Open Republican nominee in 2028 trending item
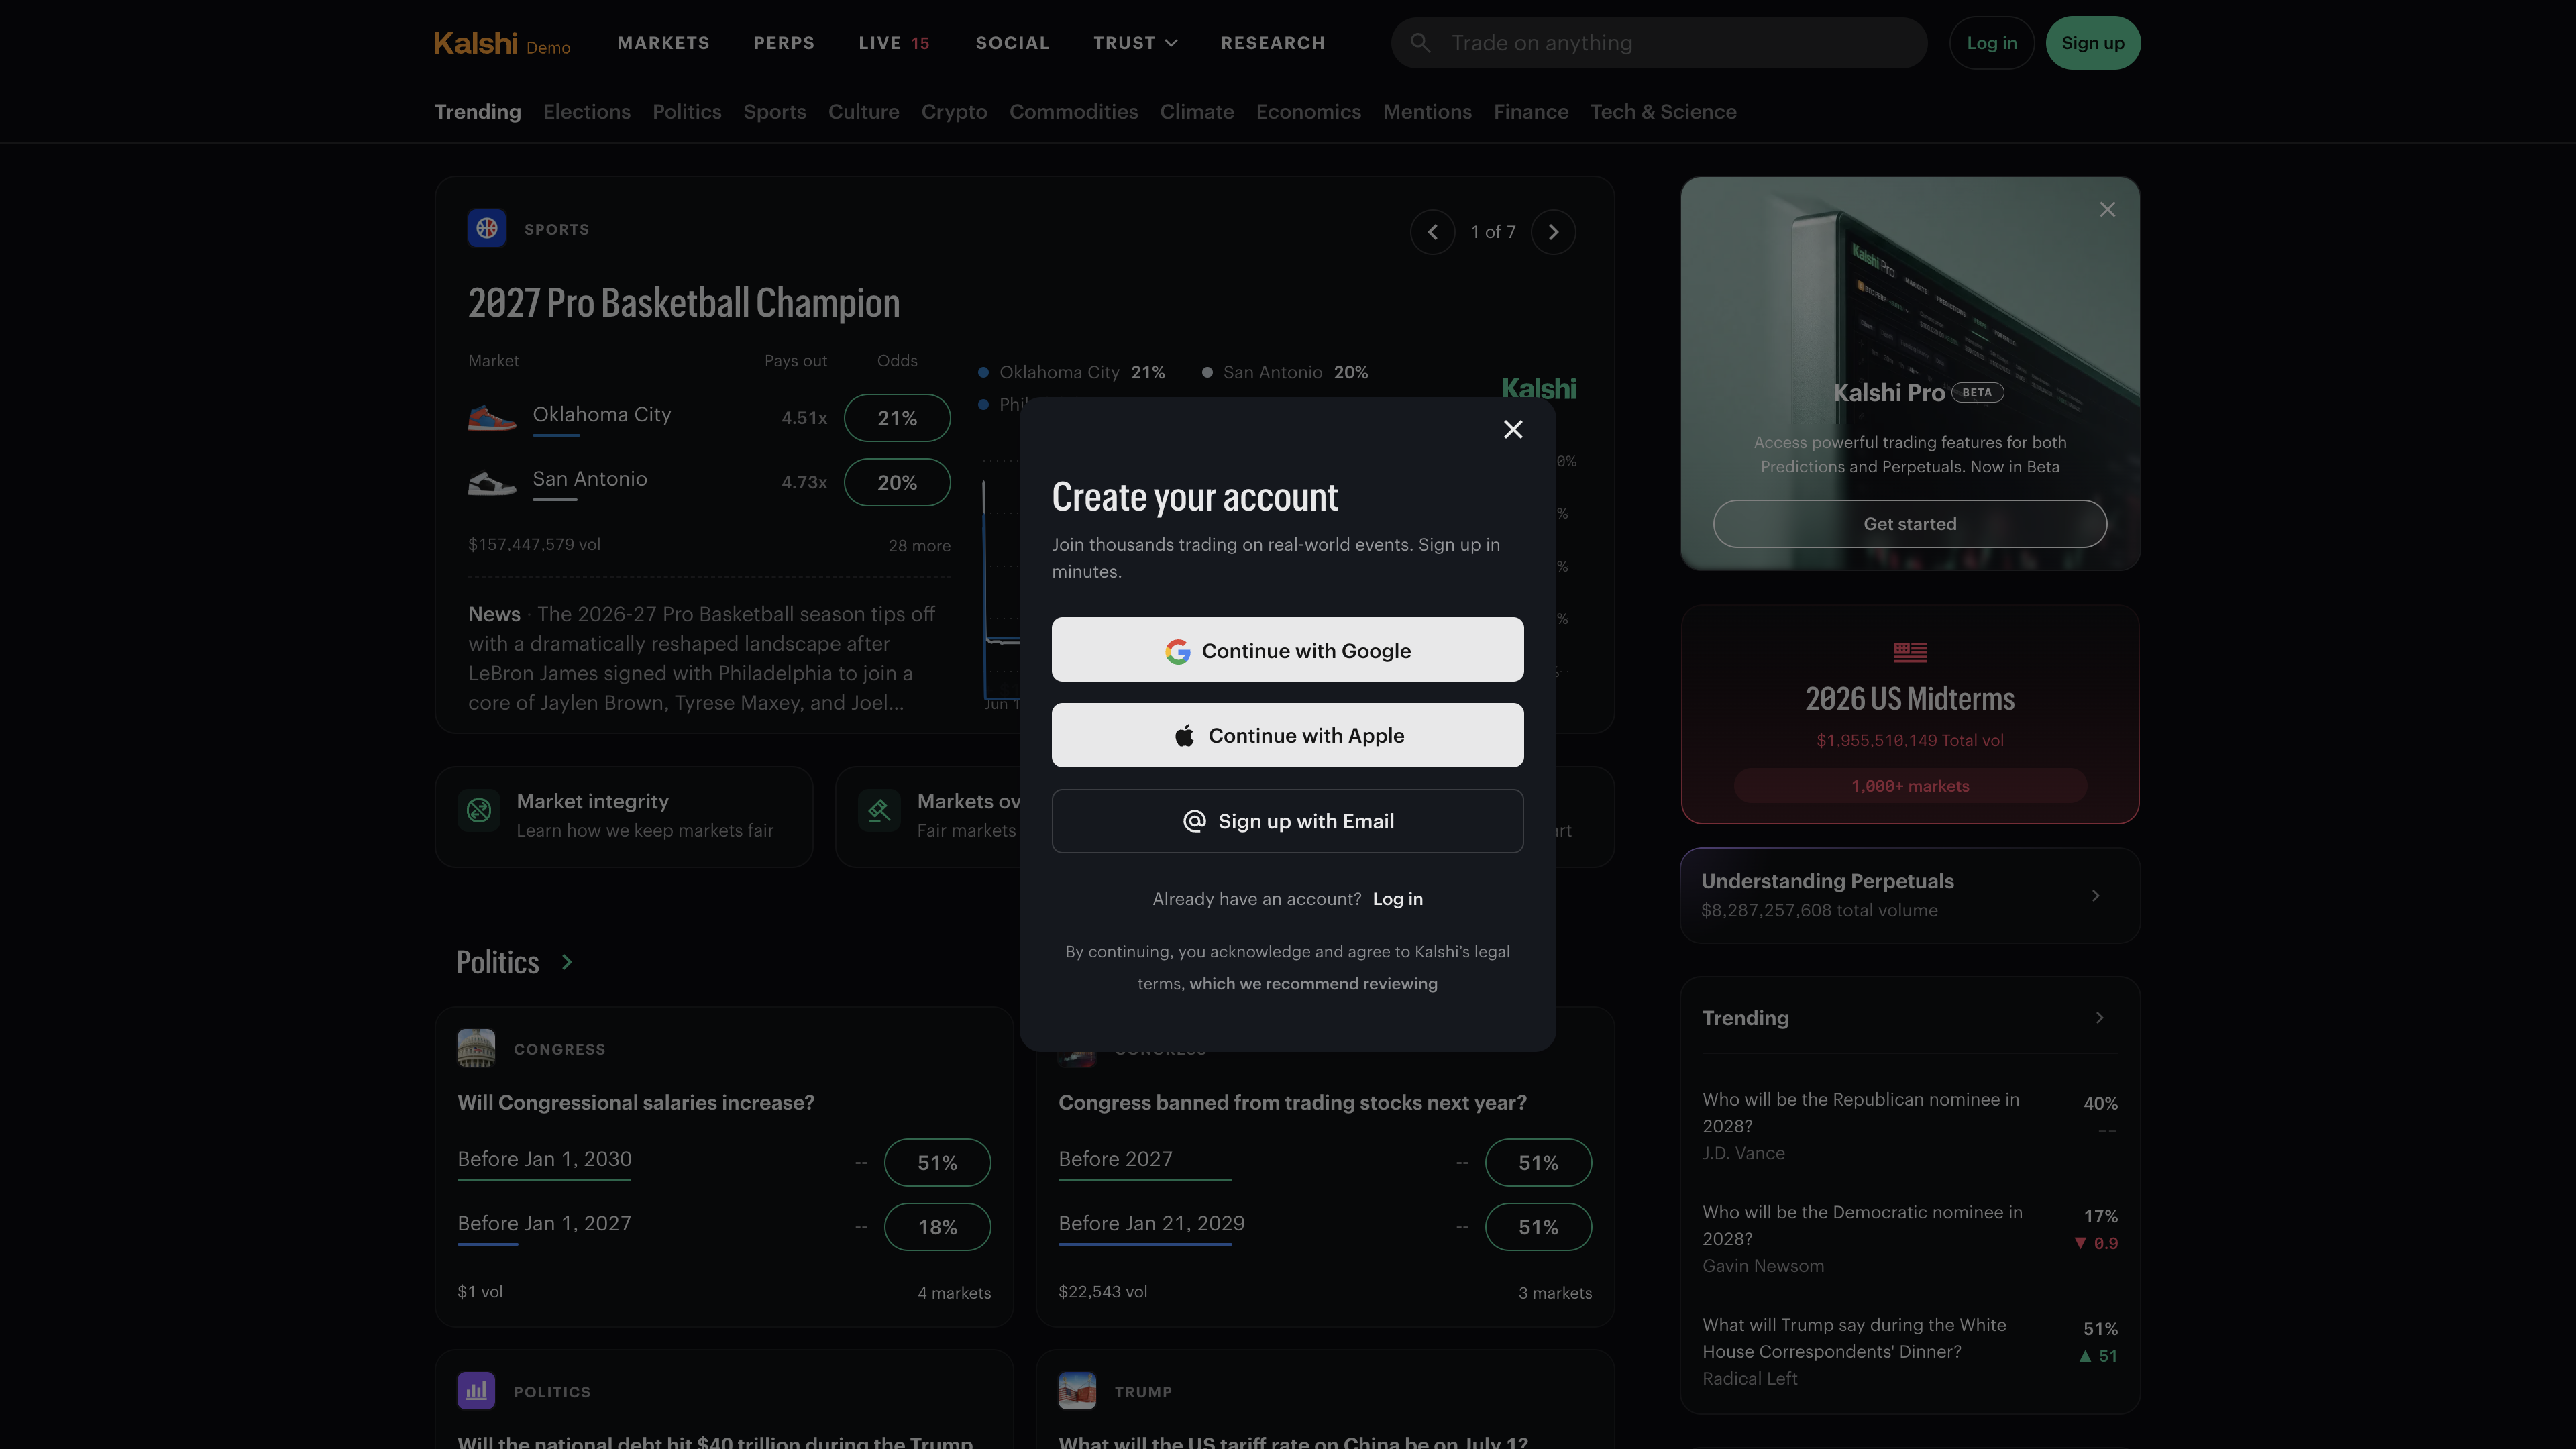This screenshot has height=1449, width=2576. tap(1909, 1126)
